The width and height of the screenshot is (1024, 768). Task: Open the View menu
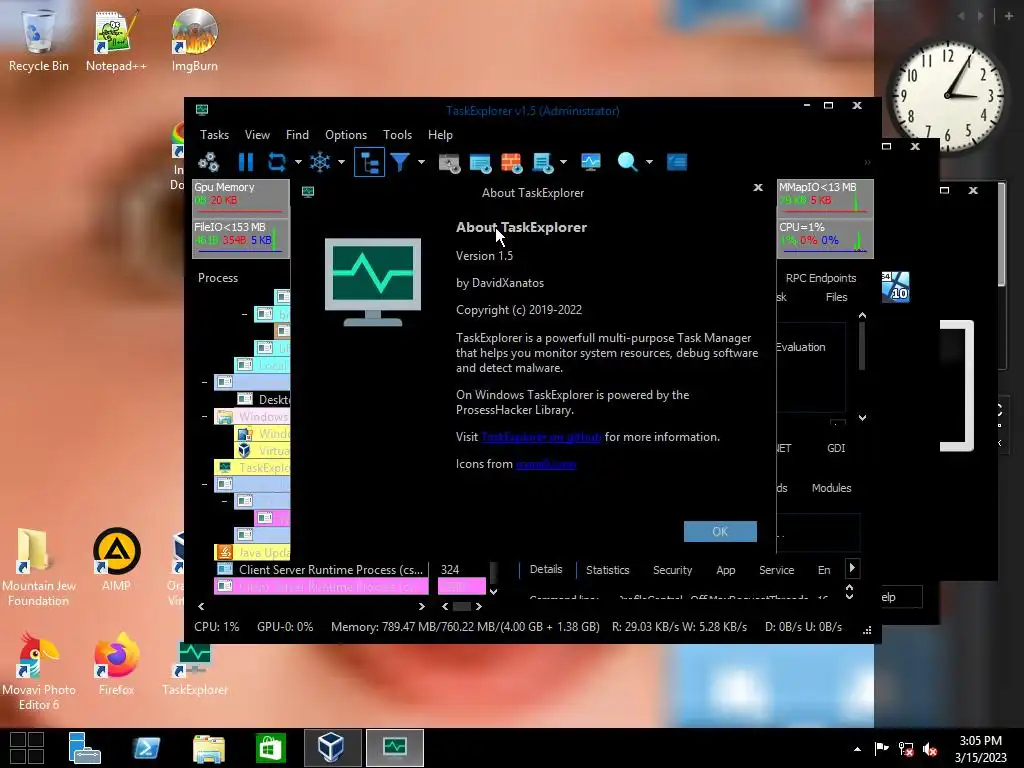click(257, 135)
